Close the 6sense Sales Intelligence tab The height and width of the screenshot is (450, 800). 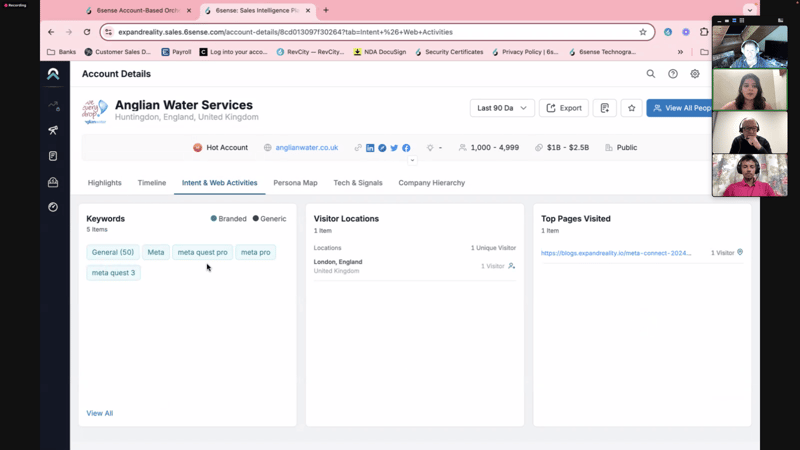point(308,10)
